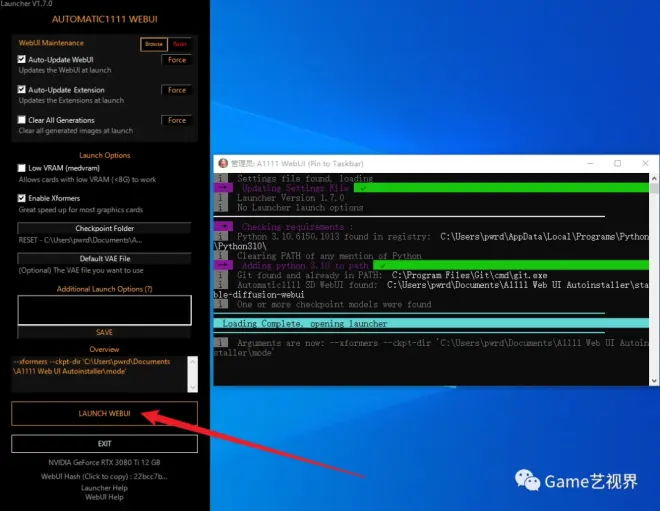The width and height of the screenshot is (660, 511).
Task: Click the 'Updating Settings File' console line
Action: [x=295, y=188]
